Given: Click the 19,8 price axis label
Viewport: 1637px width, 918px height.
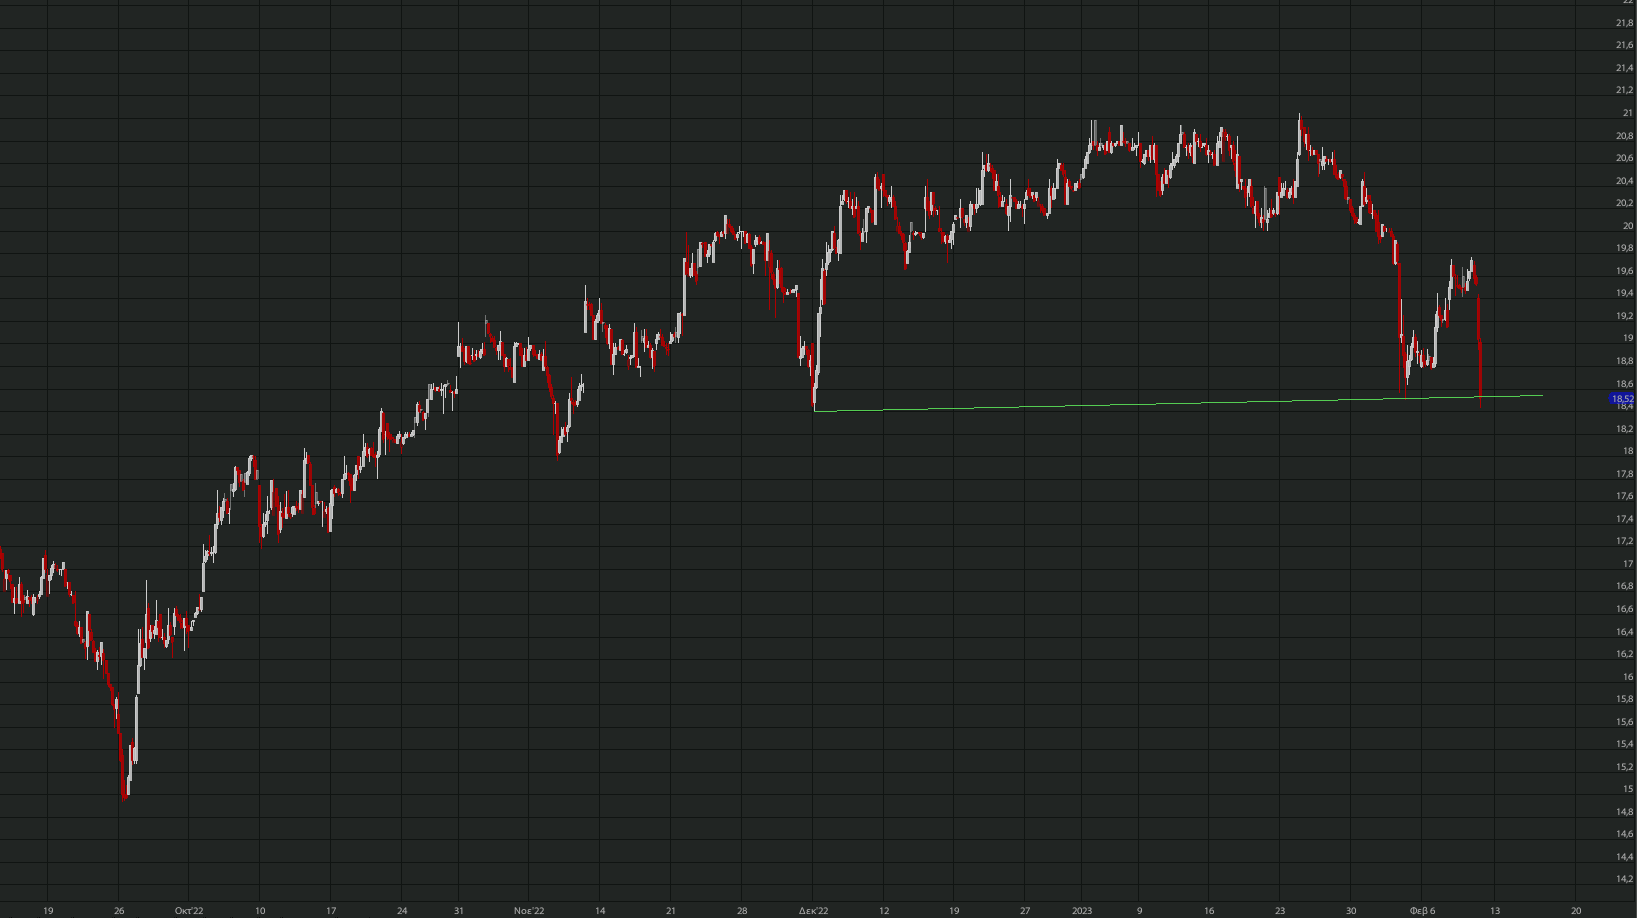Looking at the screenshot, I should coord(1625,248).
